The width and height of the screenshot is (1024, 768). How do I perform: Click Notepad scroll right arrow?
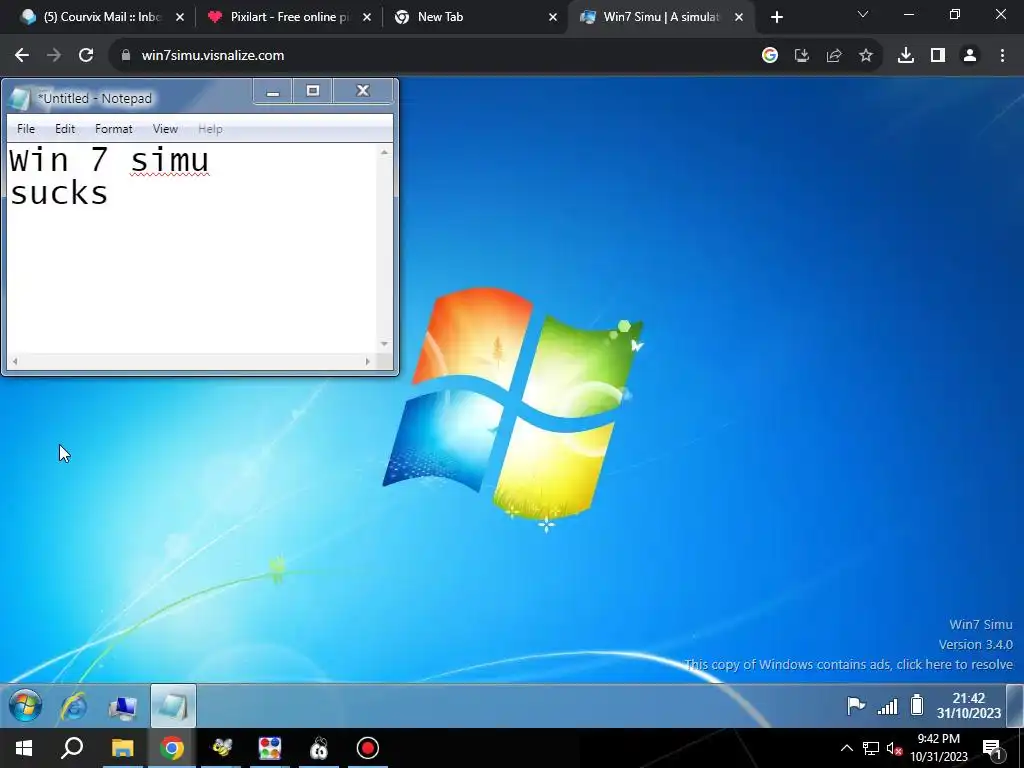coord(368,361)
